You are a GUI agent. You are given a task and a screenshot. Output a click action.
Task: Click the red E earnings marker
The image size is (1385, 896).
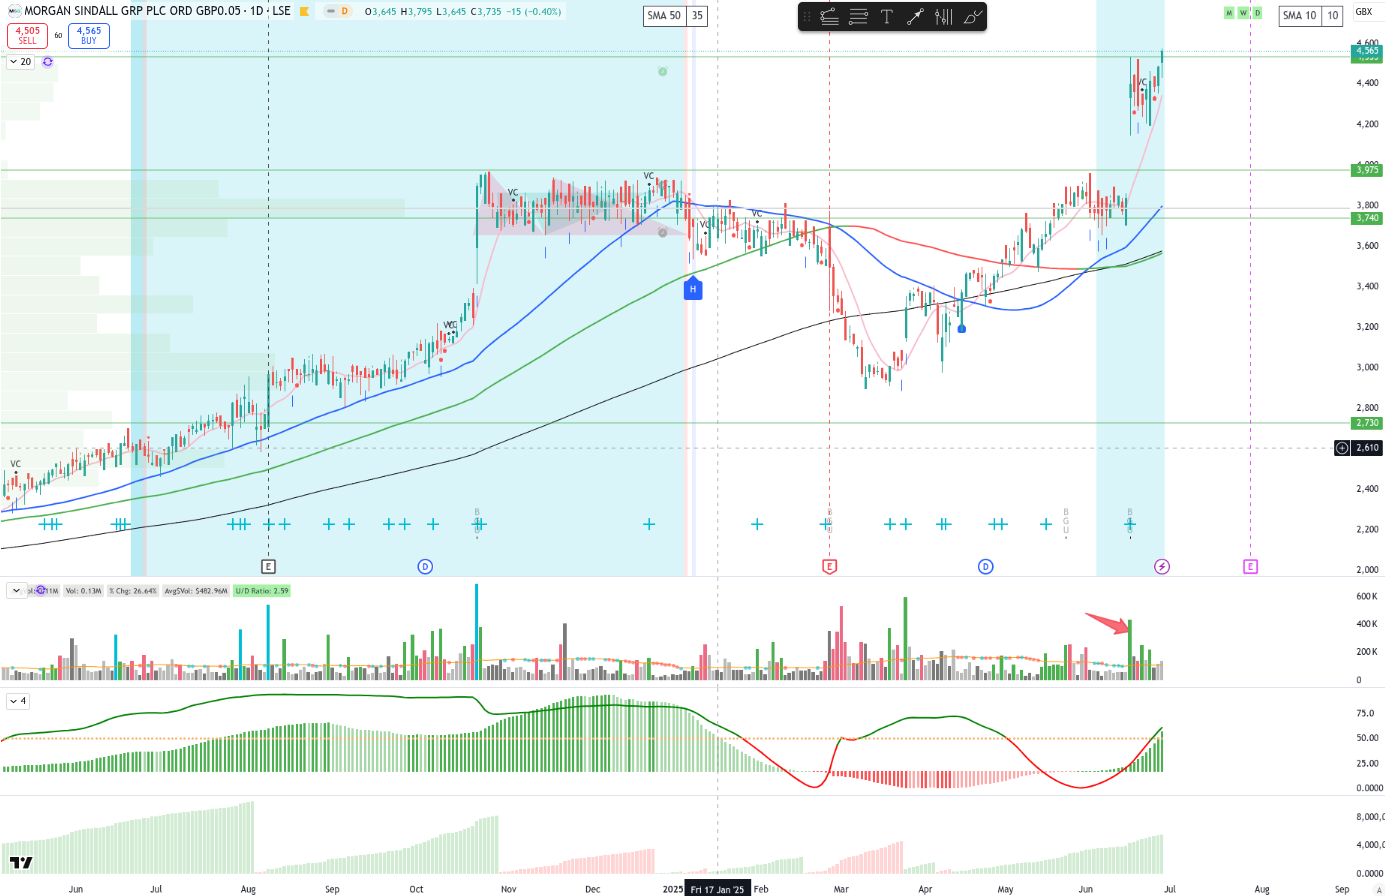[829, 567]
